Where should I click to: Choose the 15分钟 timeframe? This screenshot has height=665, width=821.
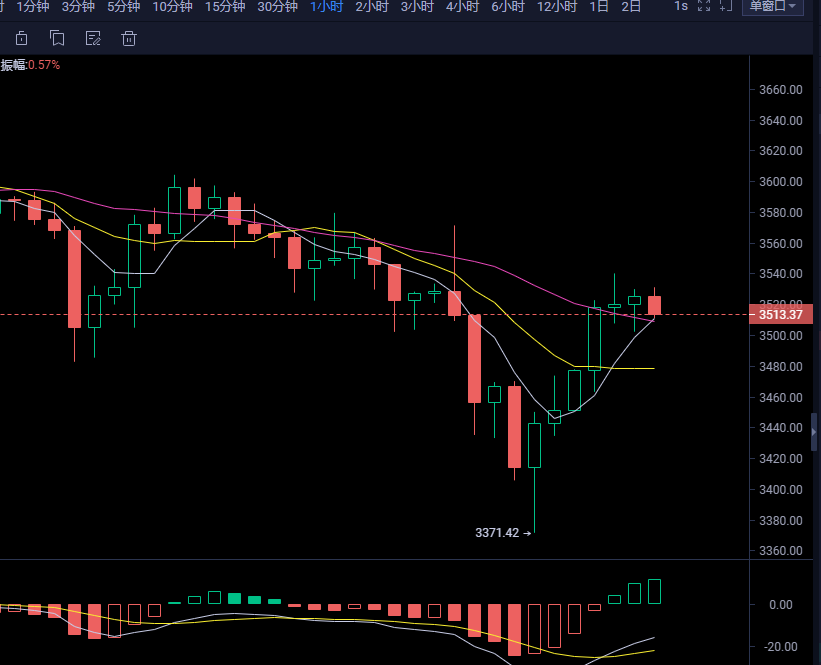[225, 6]
